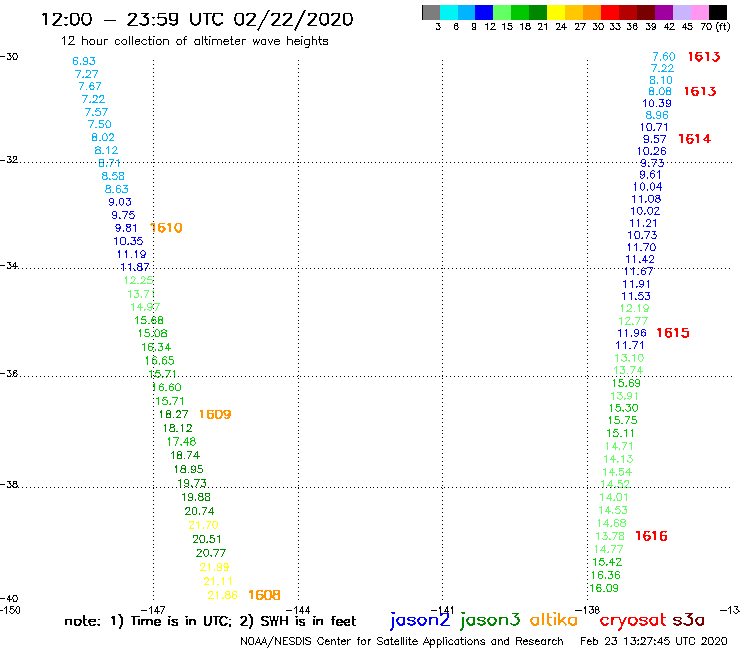Select the wave height value '11.96'
740x650 pixels.
tap(632, 333)
